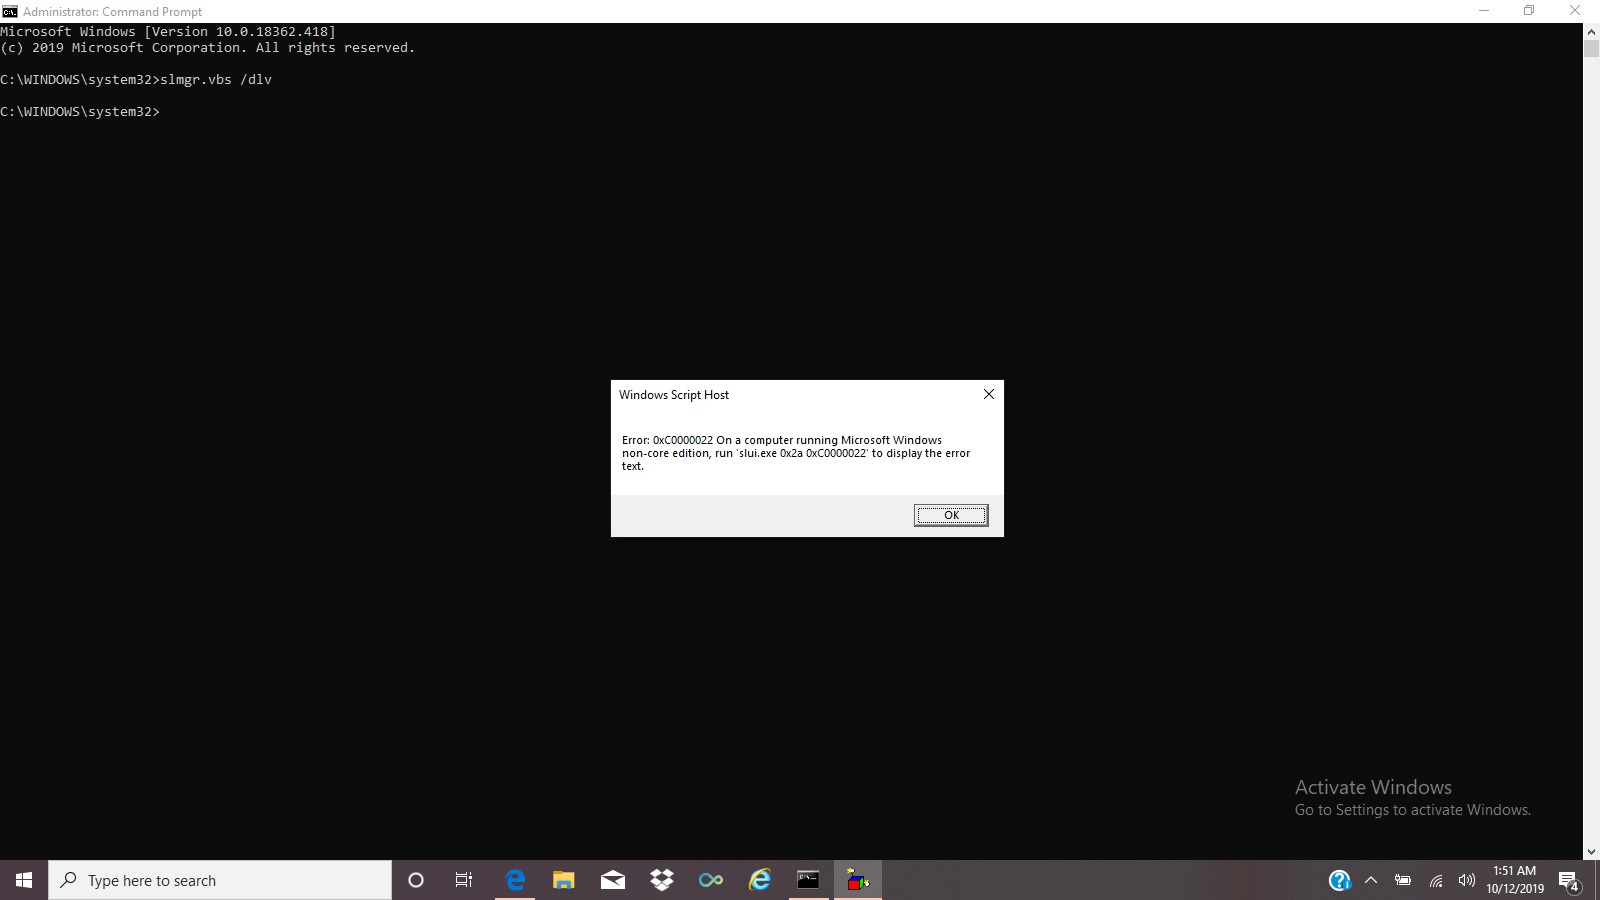The width and height of the screenshot is (1600, 900).
Task: Check battery status in system tray
Action: click(x=1403, y=880)
